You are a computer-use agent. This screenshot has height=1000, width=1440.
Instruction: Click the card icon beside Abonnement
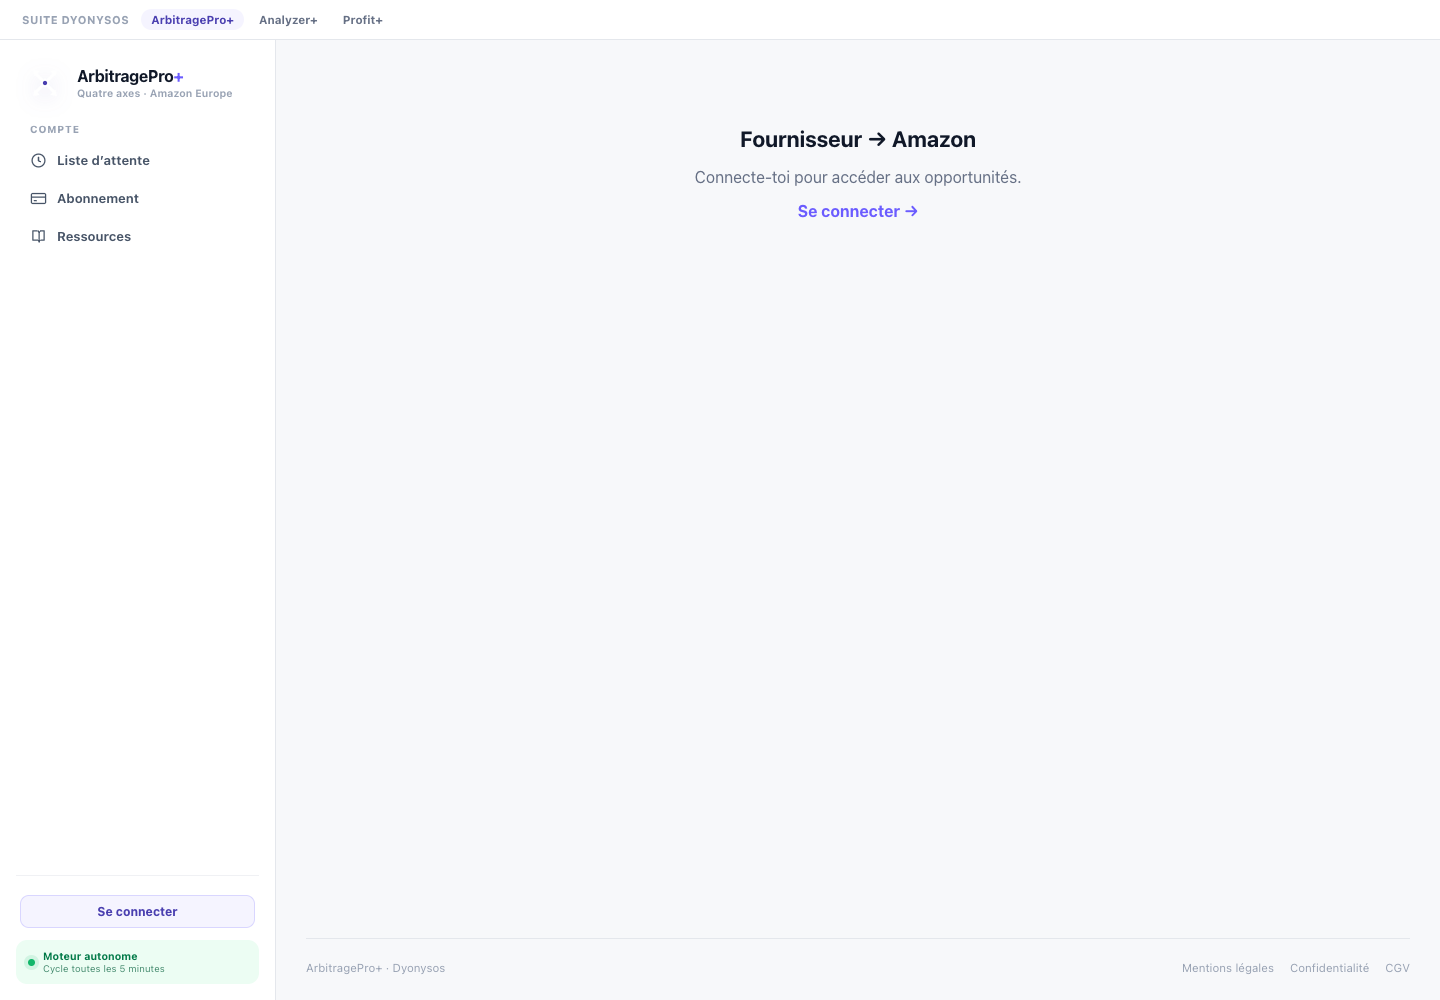[x=38, y=198]
